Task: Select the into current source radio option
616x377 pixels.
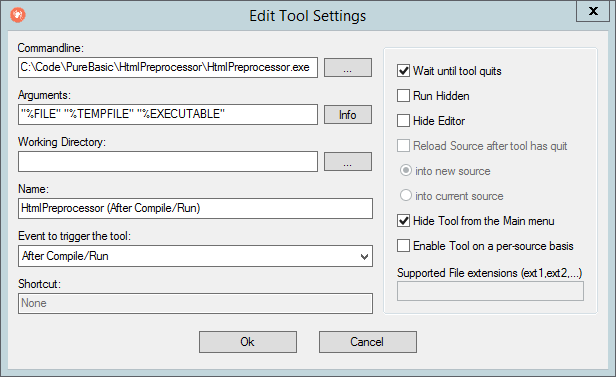Action: point(405,196)
